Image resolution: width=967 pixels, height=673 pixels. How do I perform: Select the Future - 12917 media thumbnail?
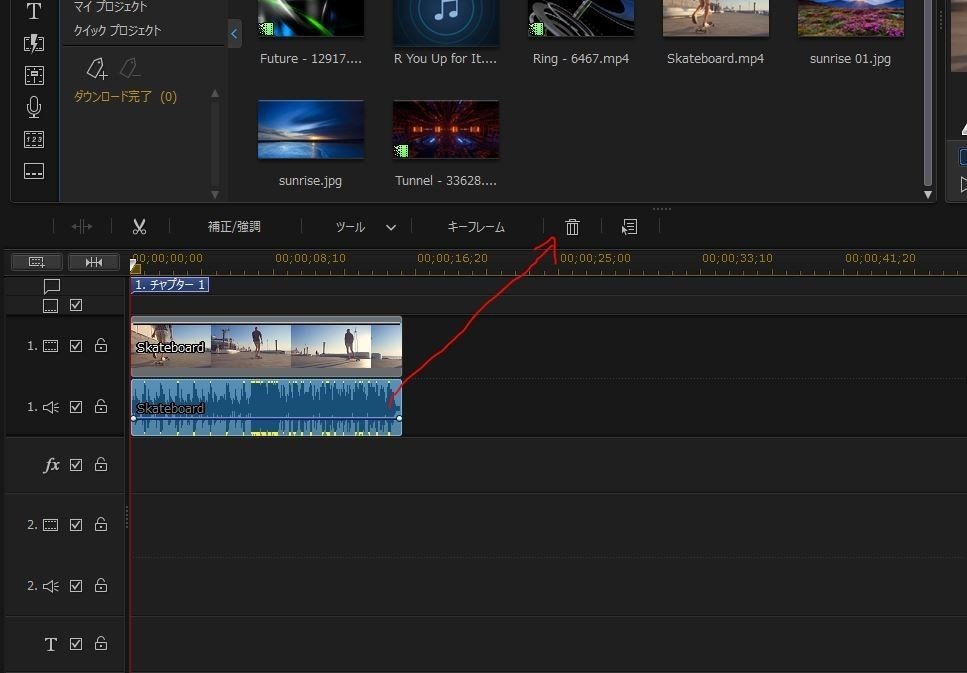tap(311, 18)
